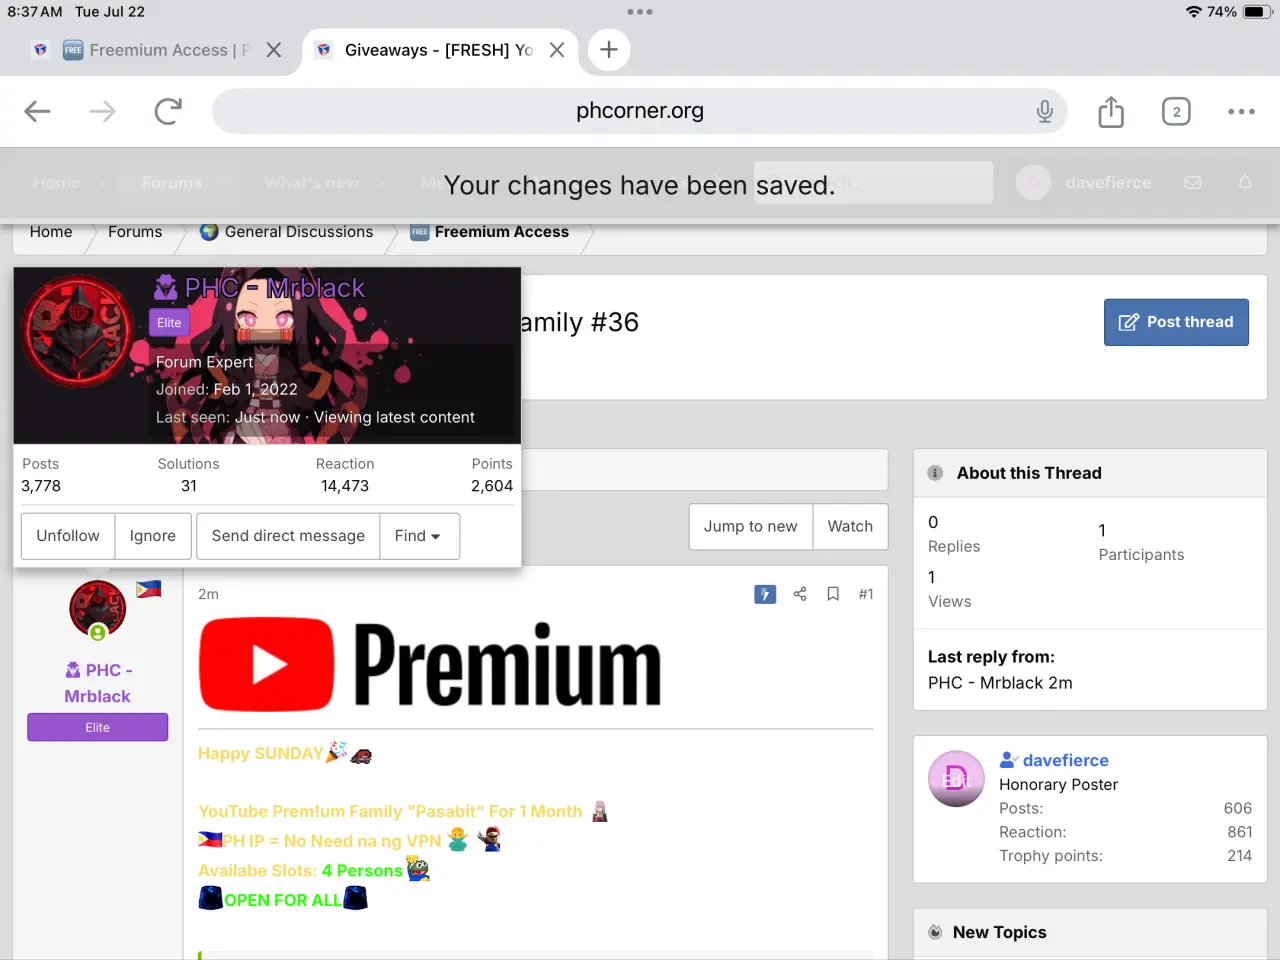
Task: Click the Philippine flag icon beside avatar
Action: tap(149, 589)
